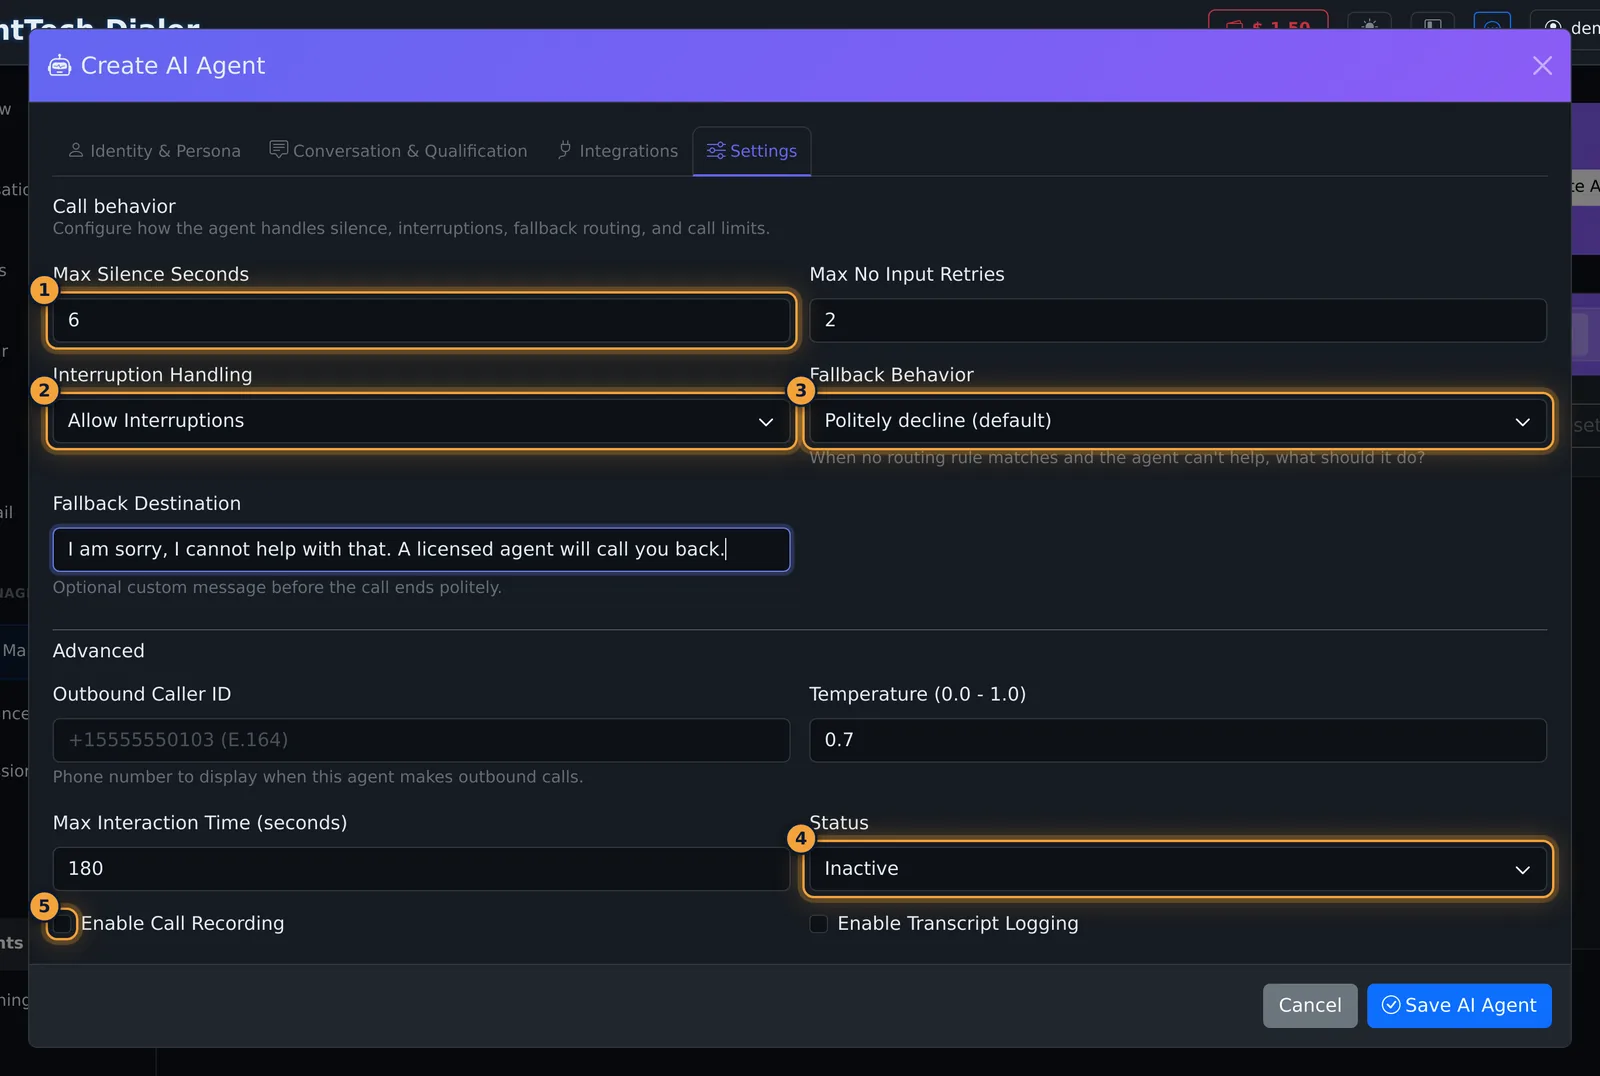Image resolution: width=1600 pixels, height=1076 pixels.
Task: Open the Status dropdown showing Inactive
Action: tap(1178, 869)
